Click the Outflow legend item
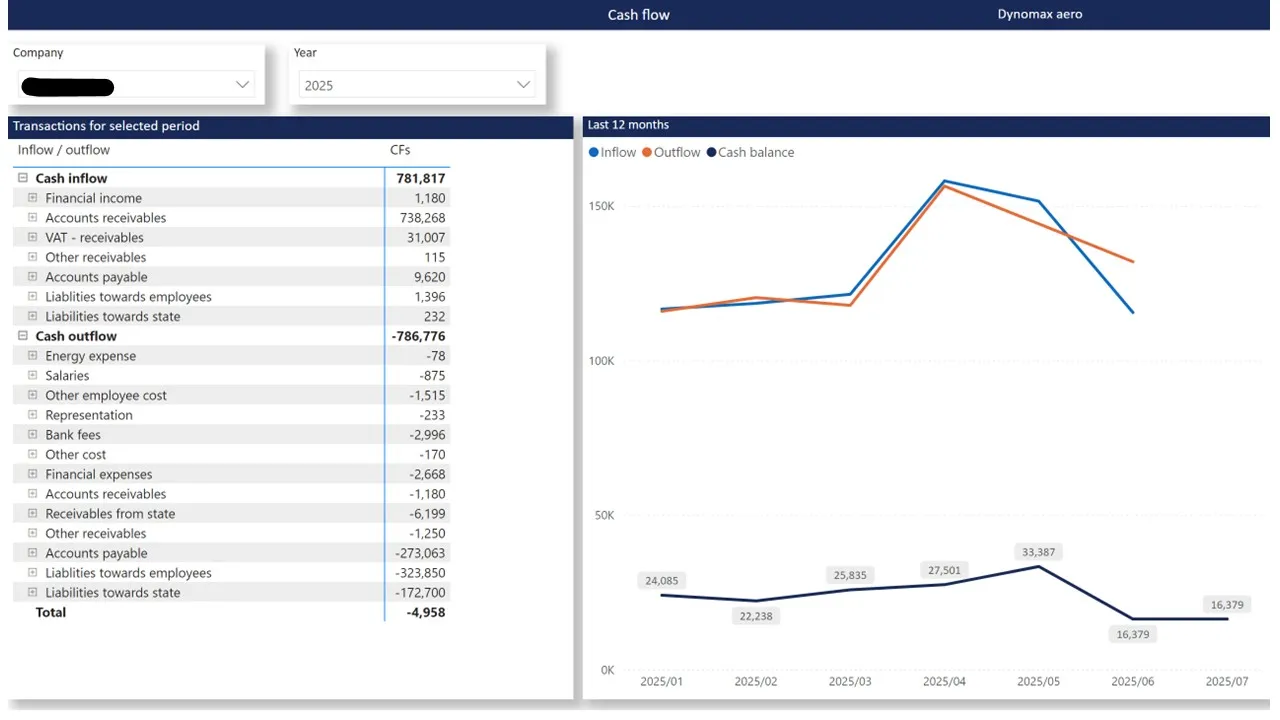This screenshot has width=1280, height=720. pos(670,152)
